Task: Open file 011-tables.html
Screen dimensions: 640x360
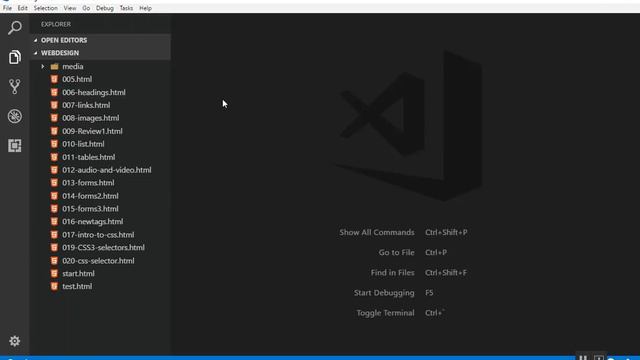Action: coord(89,157)
